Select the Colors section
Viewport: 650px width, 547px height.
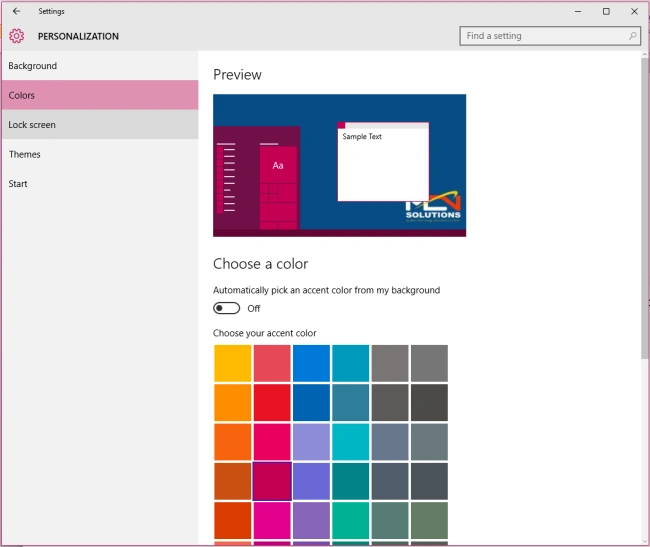click(100, 95)
